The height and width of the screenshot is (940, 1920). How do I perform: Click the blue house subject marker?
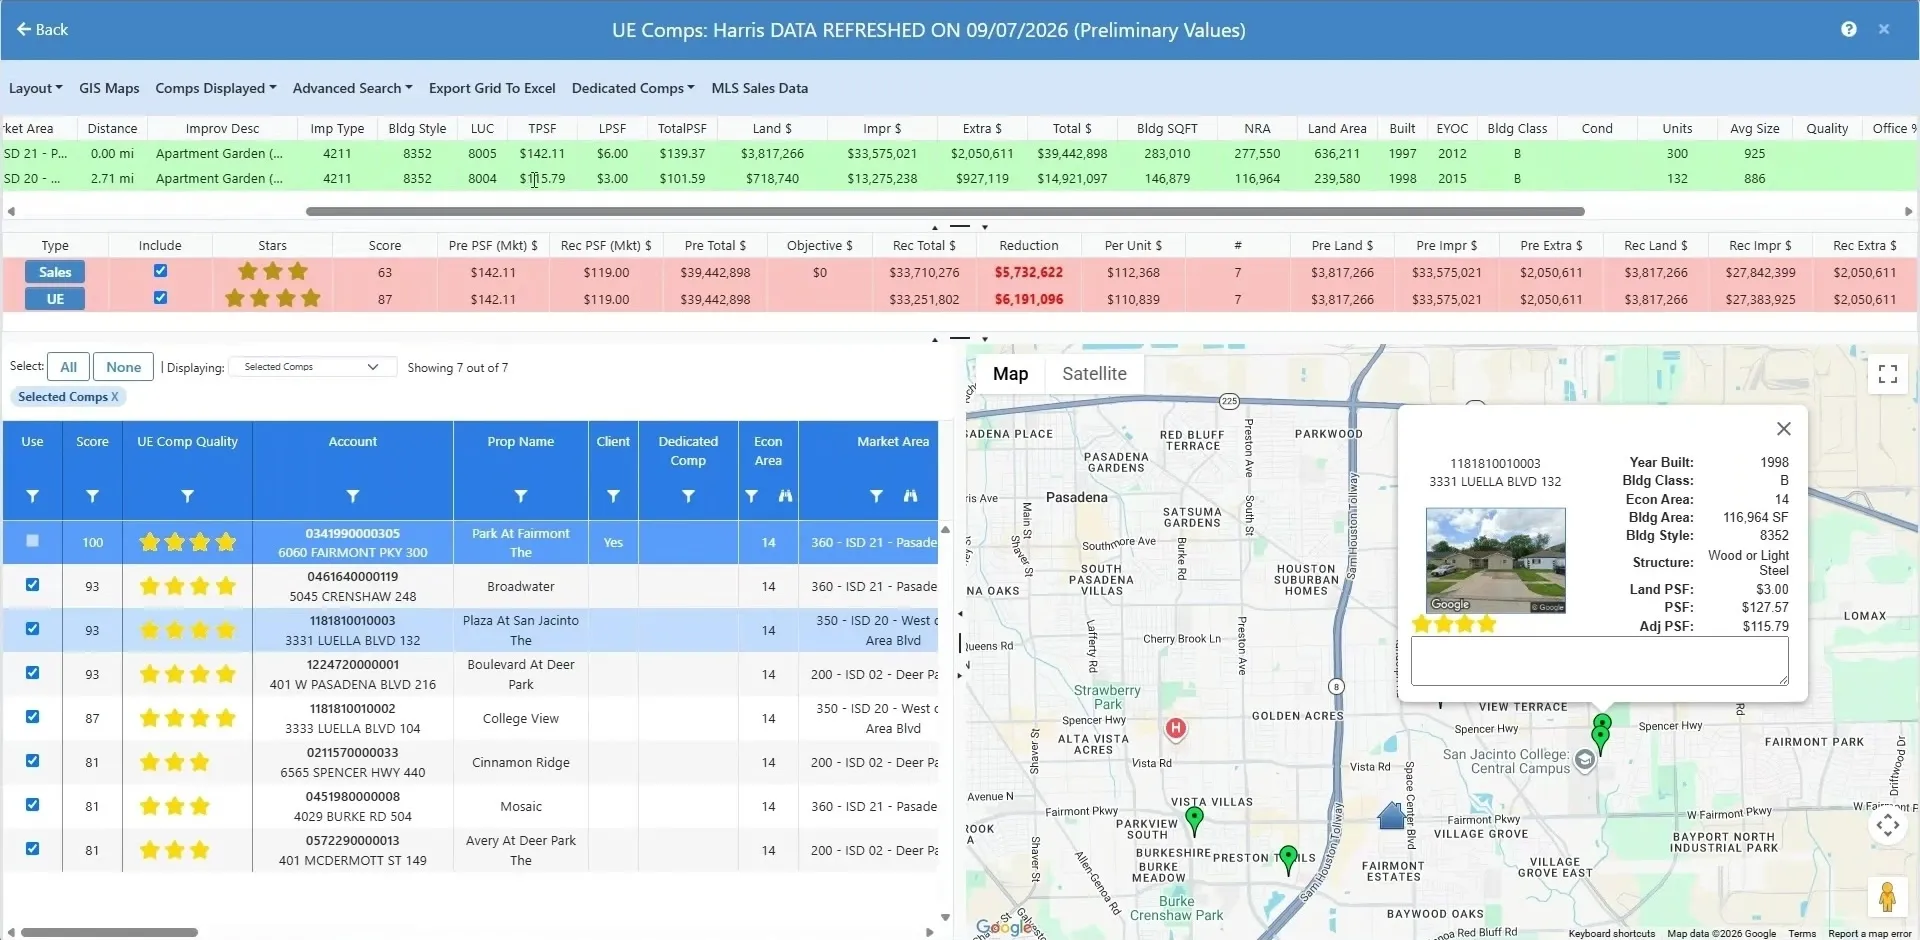pyautogui.click(x=1391, y=816)
